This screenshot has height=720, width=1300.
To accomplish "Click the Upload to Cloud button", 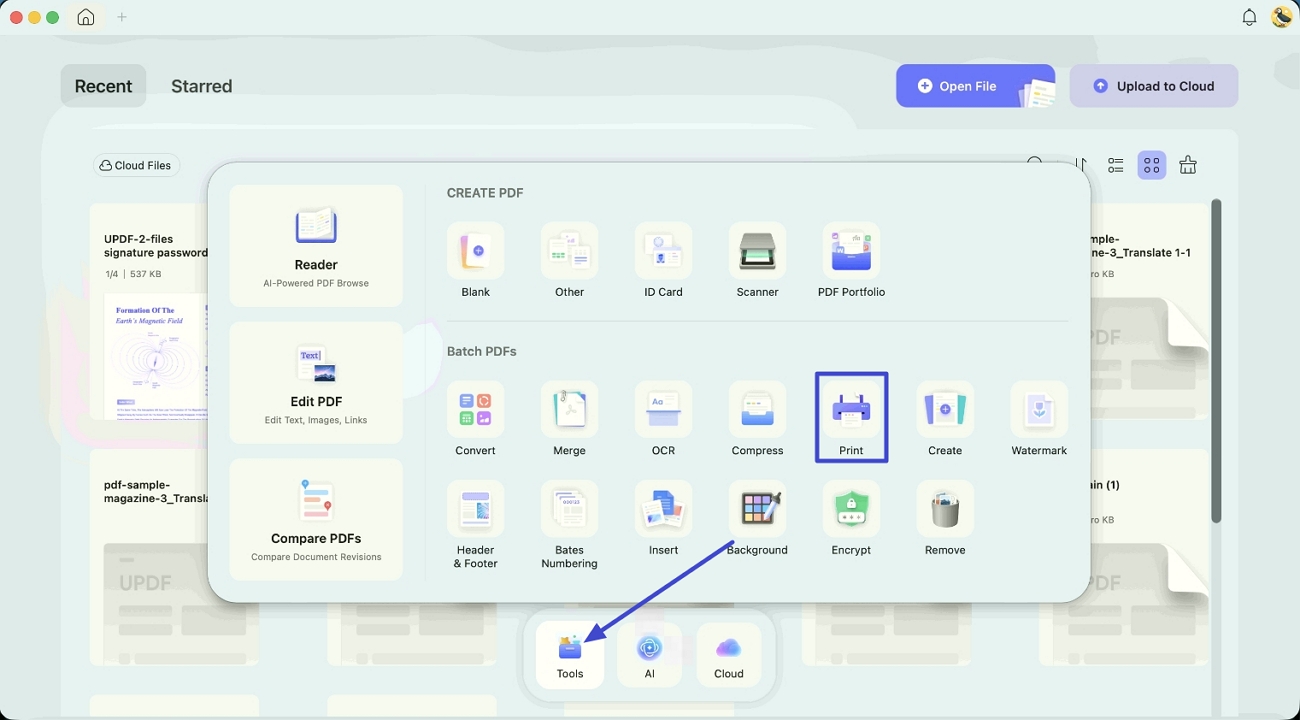I will pyautogui.click(x=1154, y=86).
